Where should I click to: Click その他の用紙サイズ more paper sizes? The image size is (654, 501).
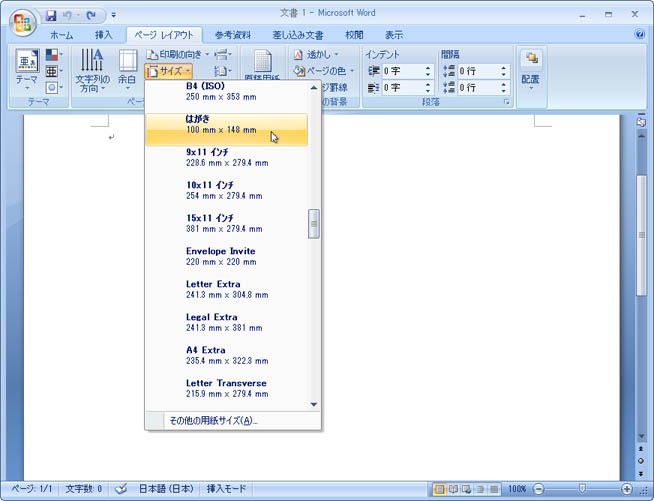click(x=213, y=420)
